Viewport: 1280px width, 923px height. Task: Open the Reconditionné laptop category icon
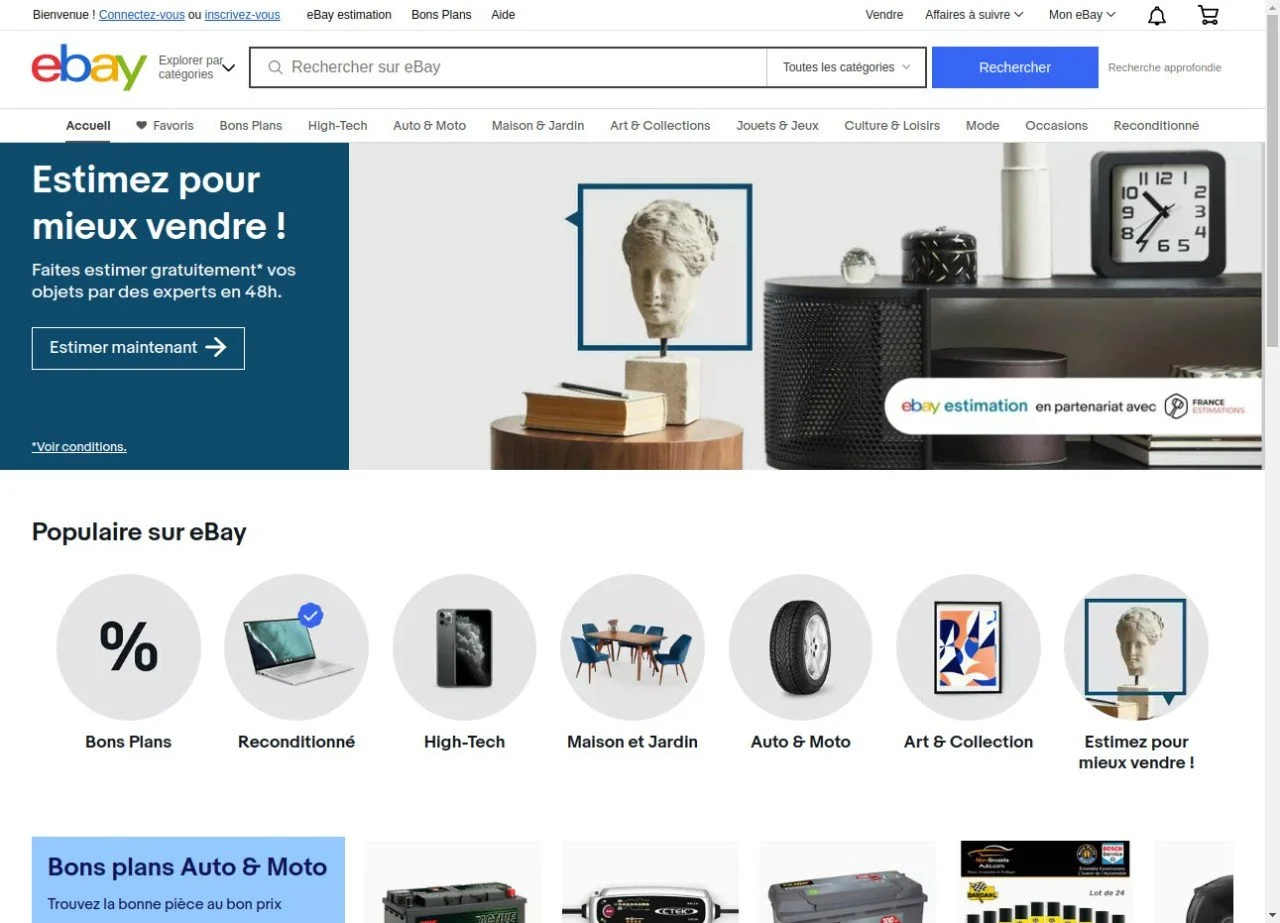point(297,647)
